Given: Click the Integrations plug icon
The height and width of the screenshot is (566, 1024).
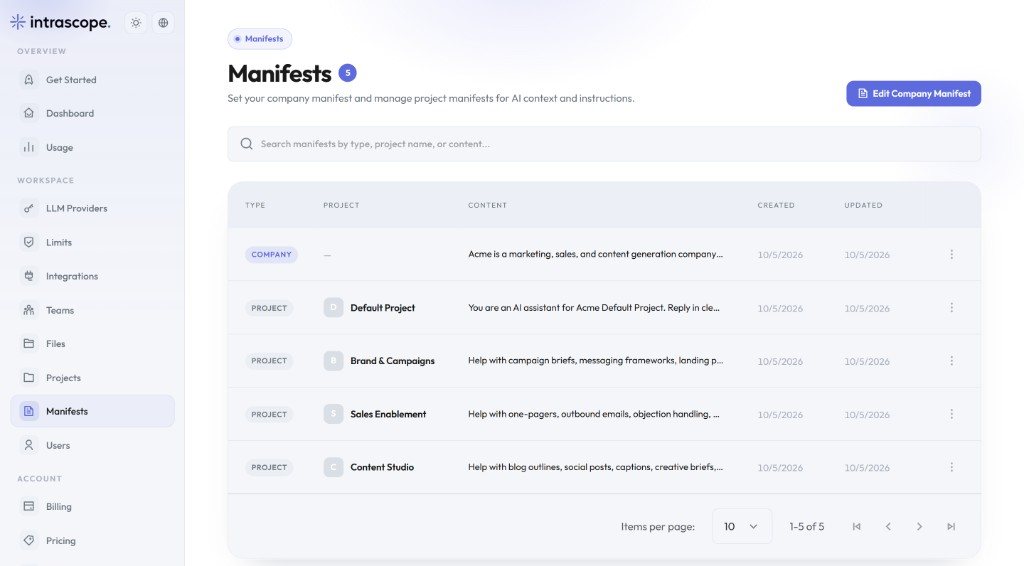Looking at the screenshot, I should point(29,276).
